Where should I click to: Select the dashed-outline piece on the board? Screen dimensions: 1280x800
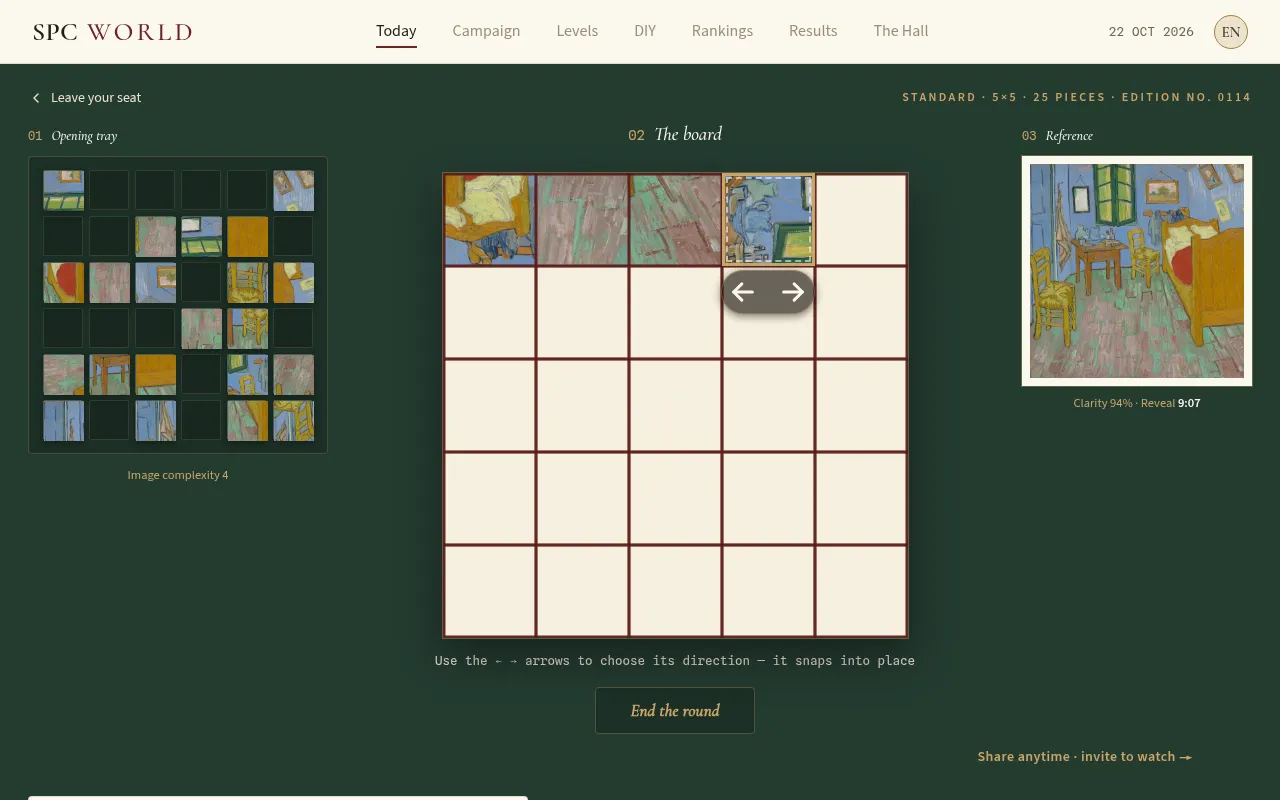tap(768, 220)
